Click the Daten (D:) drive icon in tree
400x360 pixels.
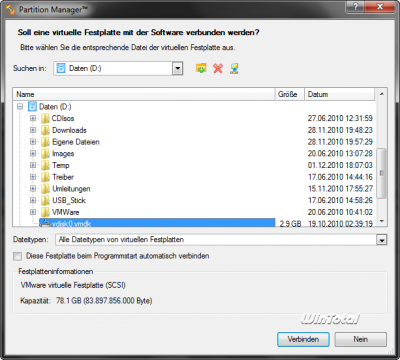32,107
